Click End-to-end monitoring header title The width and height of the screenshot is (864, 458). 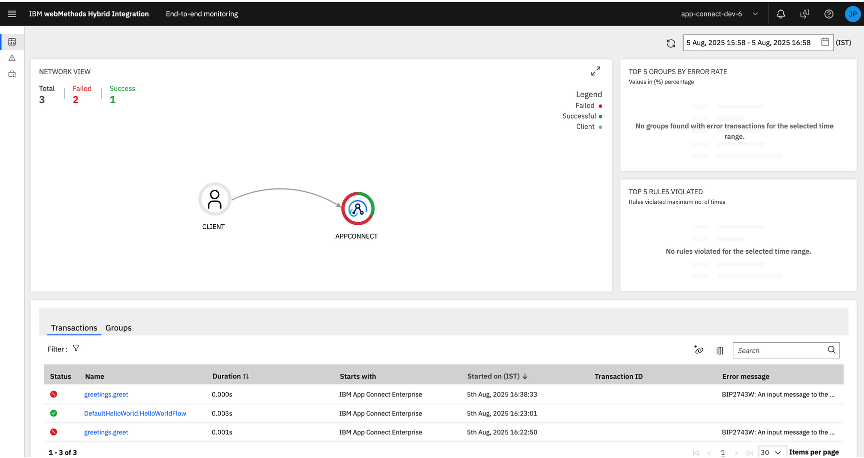click(x=202, y=14)
